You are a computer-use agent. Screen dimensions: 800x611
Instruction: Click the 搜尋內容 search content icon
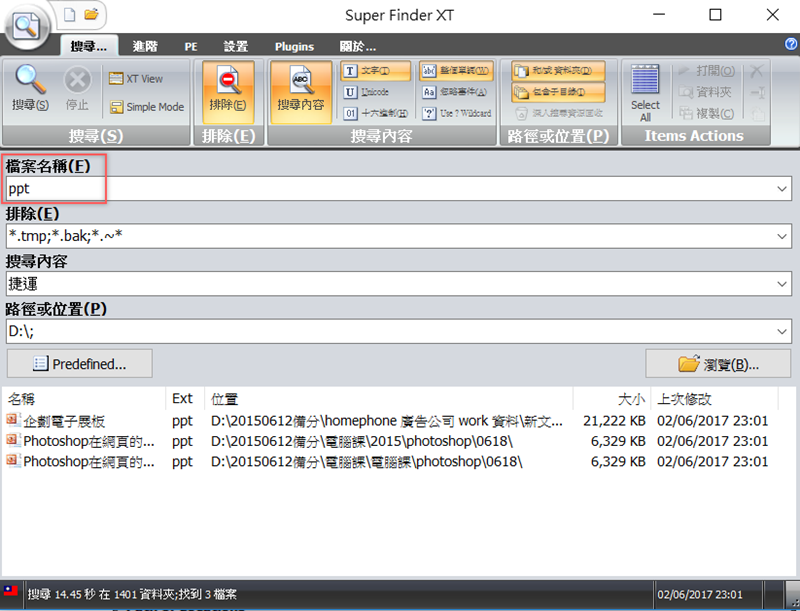pyautogui.click(x=300, y=88)
